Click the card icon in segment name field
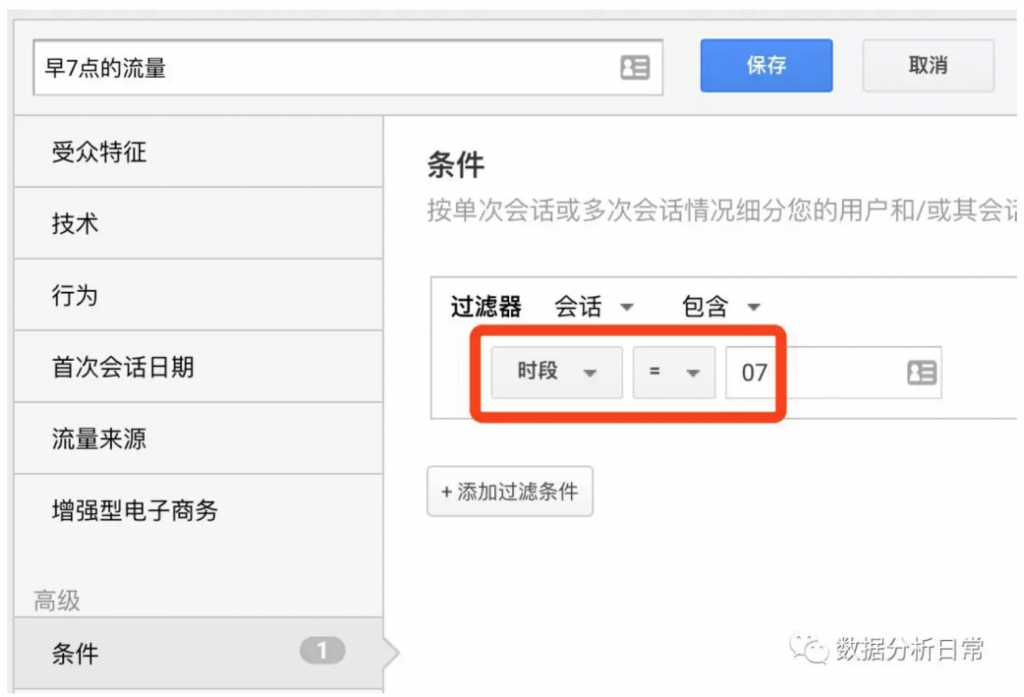The image size is (1024, 697). (x=635, y=68)
